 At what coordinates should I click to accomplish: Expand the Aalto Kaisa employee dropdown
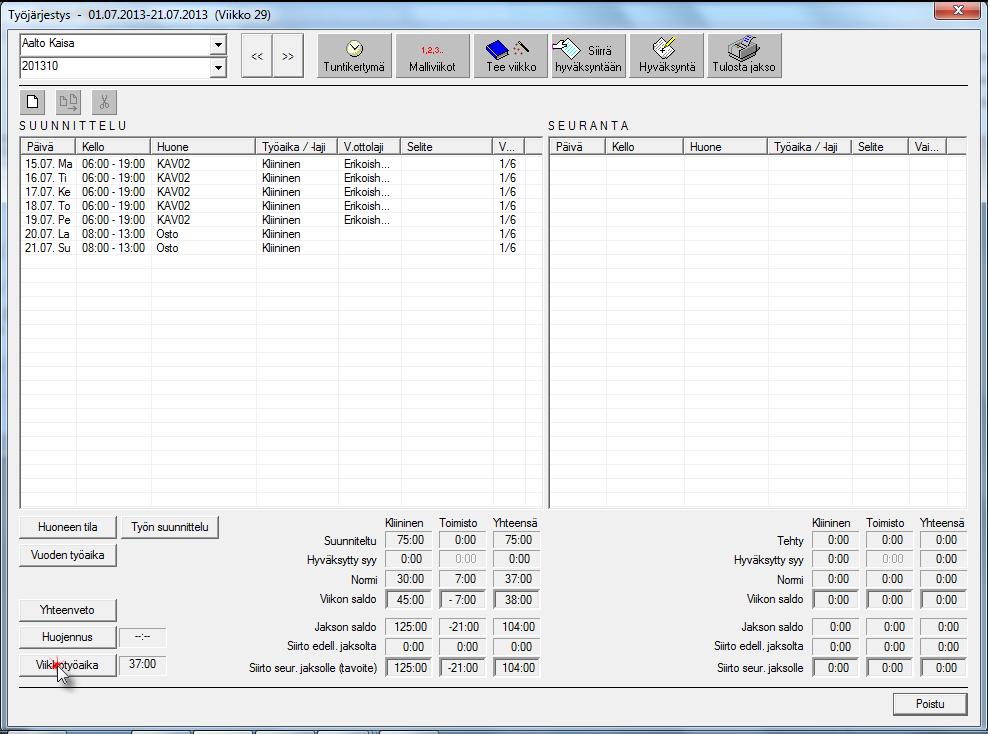tap(218, 45)
